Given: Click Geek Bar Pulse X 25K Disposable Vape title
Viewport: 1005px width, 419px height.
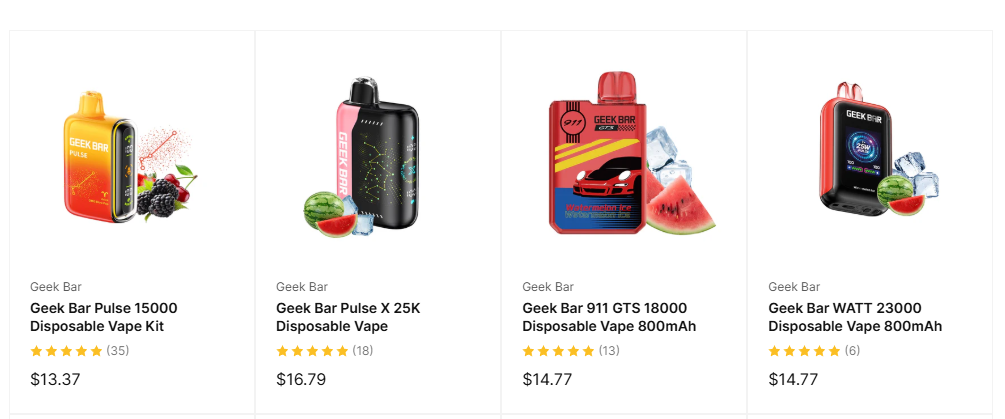Looking at the screenshot, I should (x=348, y=317).
